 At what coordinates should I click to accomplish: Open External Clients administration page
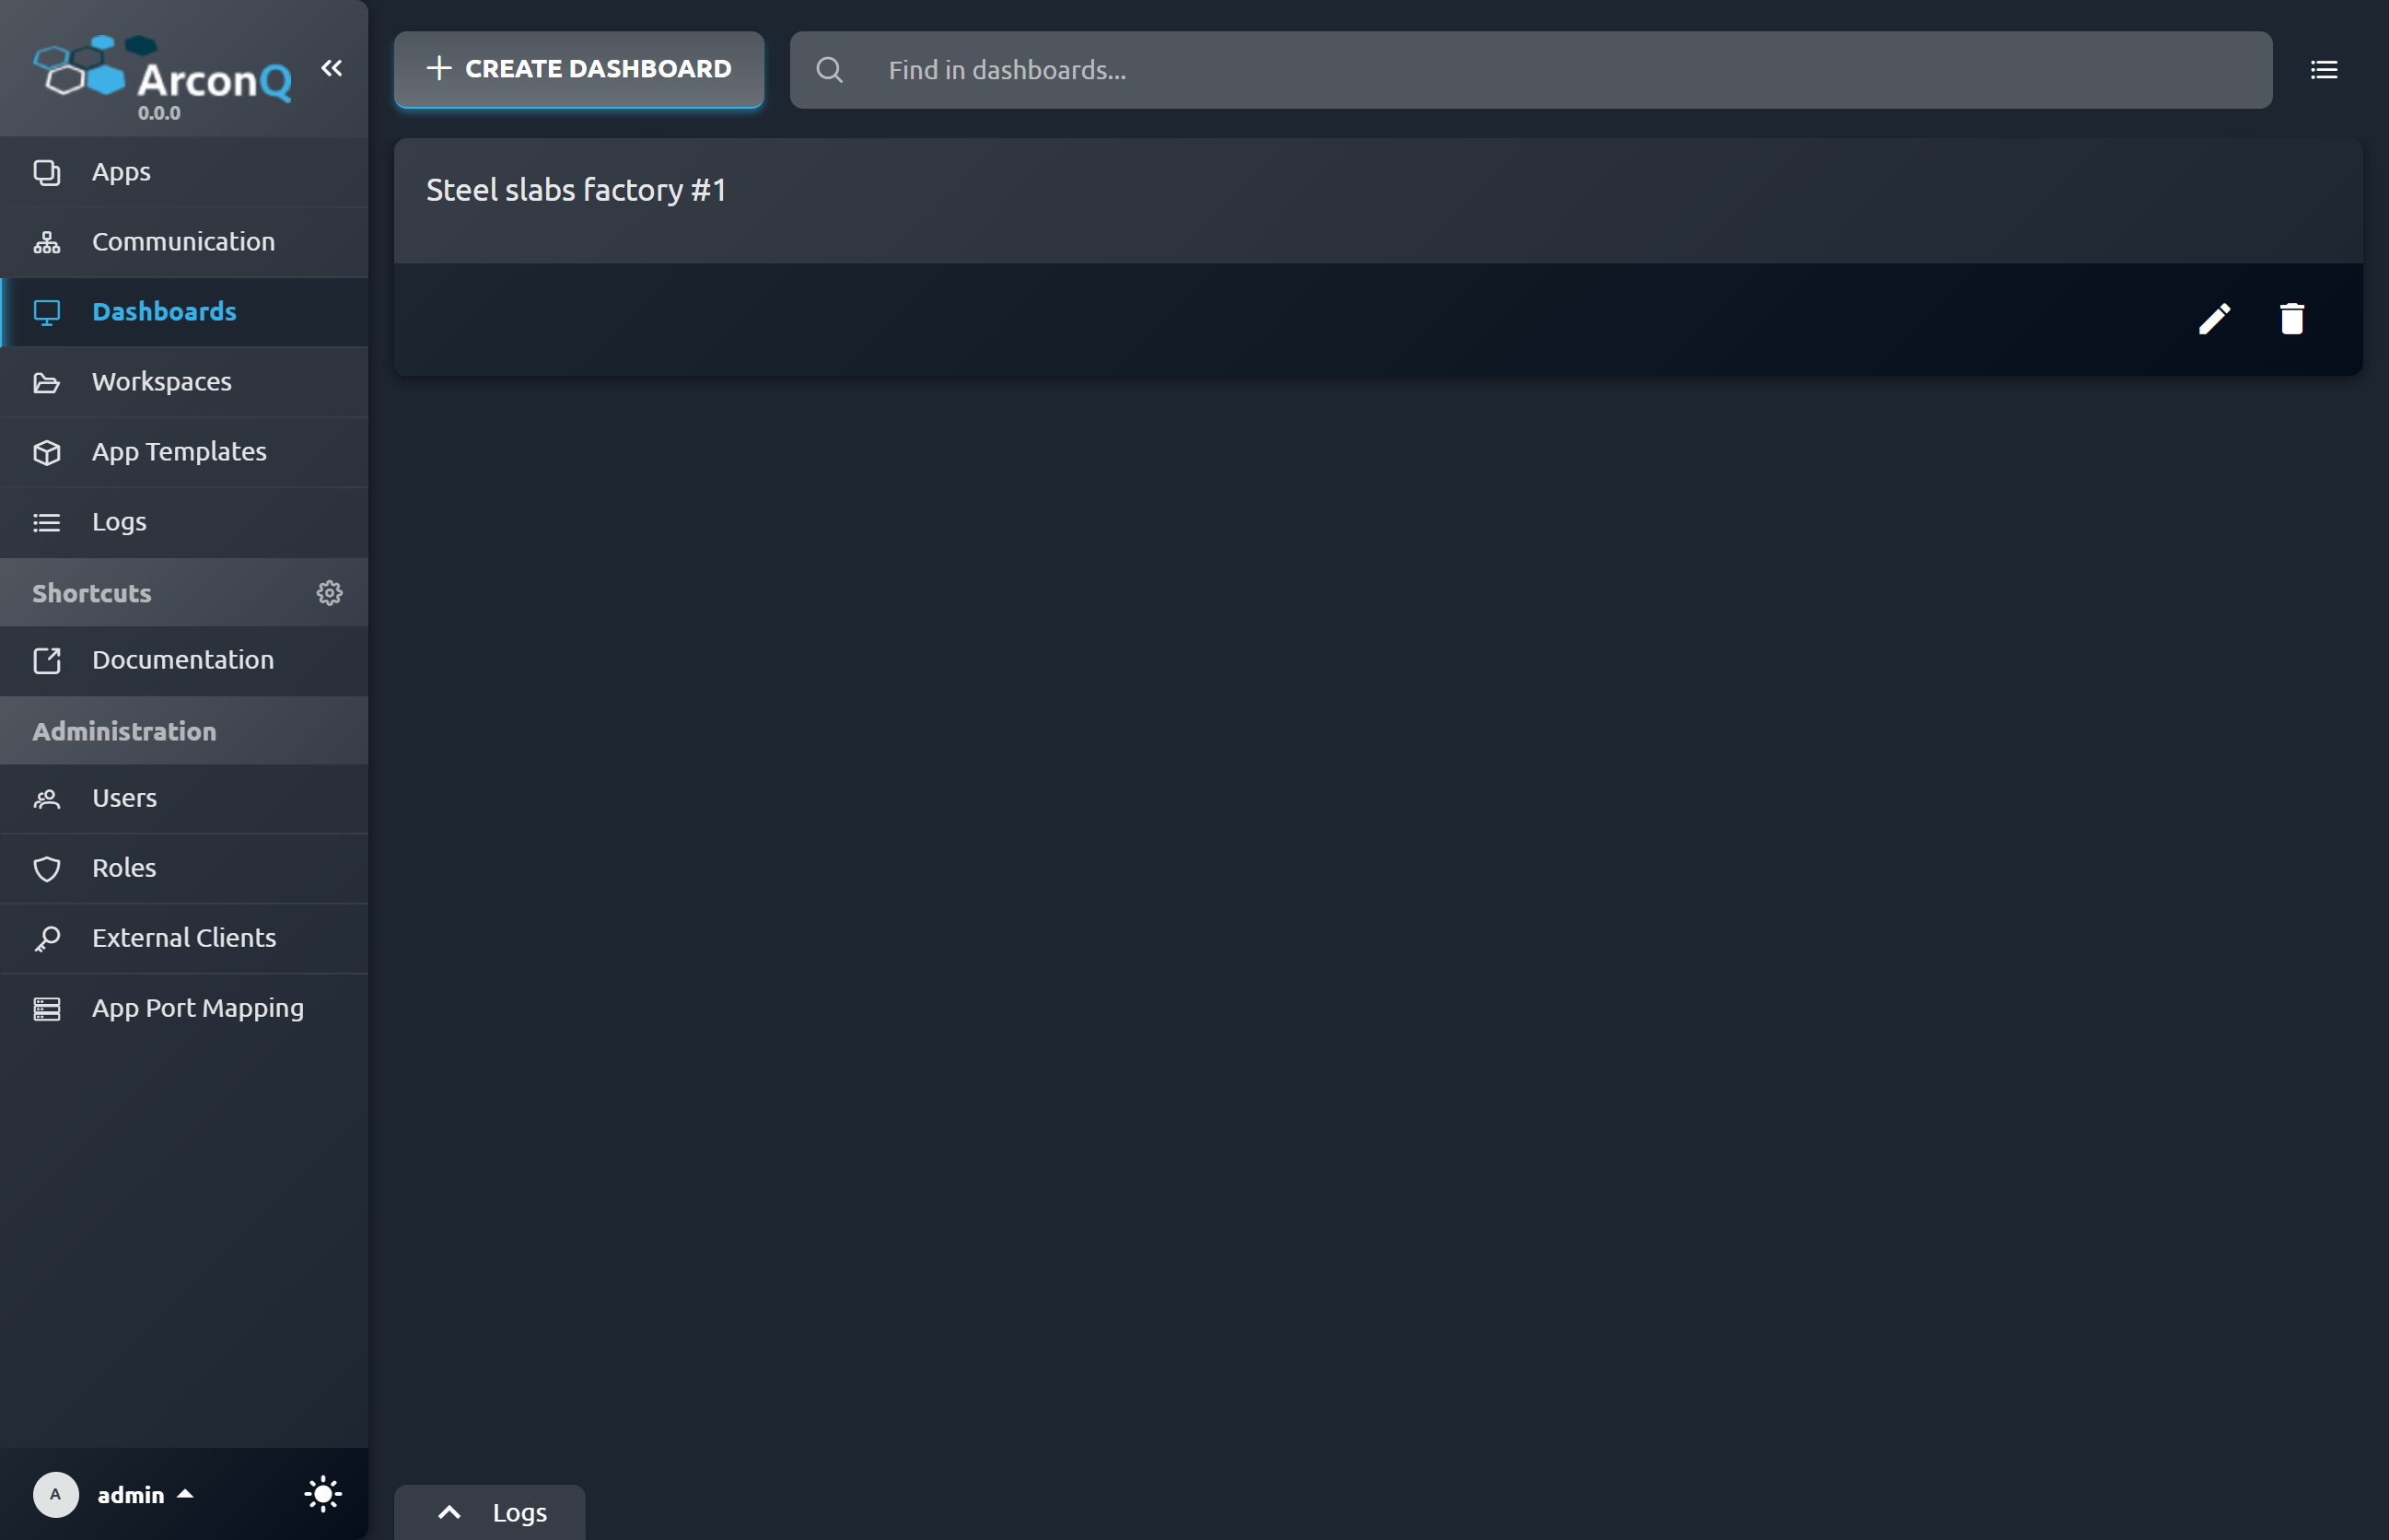pyautogui.click(x=184, y=938)
